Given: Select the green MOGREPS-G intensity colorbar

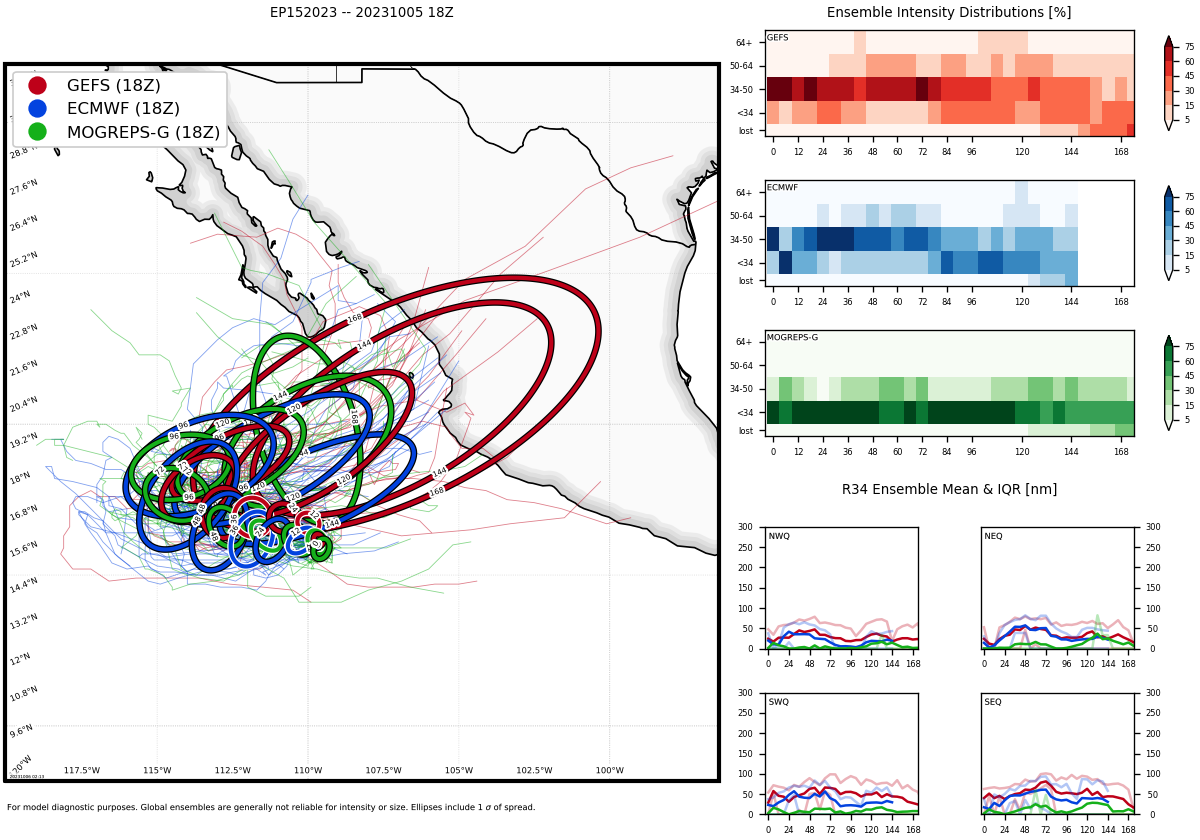Looking at the screenshot, I should click(x=1169, y=383).
